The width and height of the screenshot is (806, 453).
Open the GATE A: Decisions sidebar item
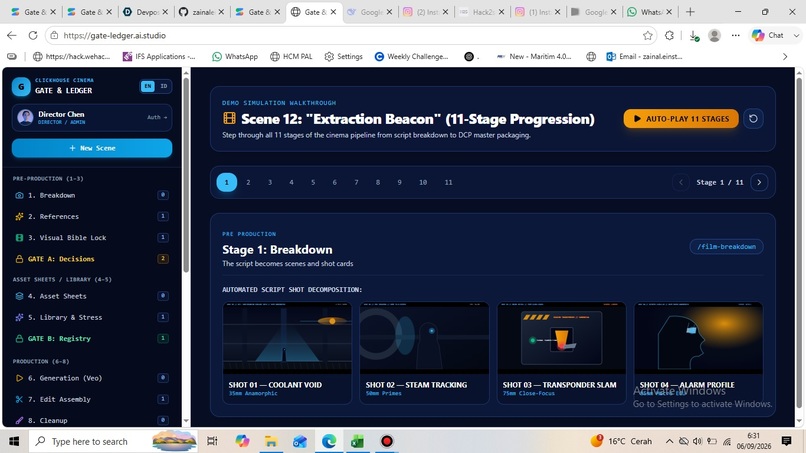tap(92, 259)
